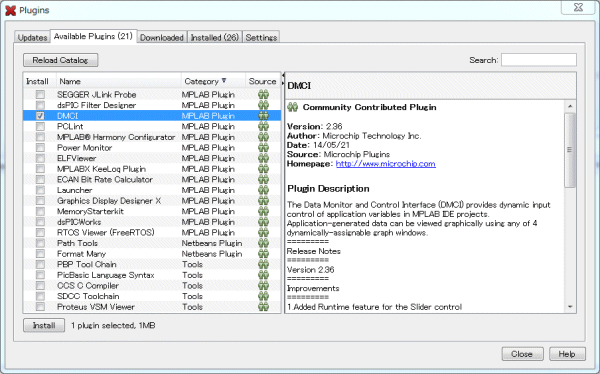The image size is (600, 374).
Task: Click source icon in Proteus VSM Viewer row
Action: pyautogui.click(x=263, y=307)
